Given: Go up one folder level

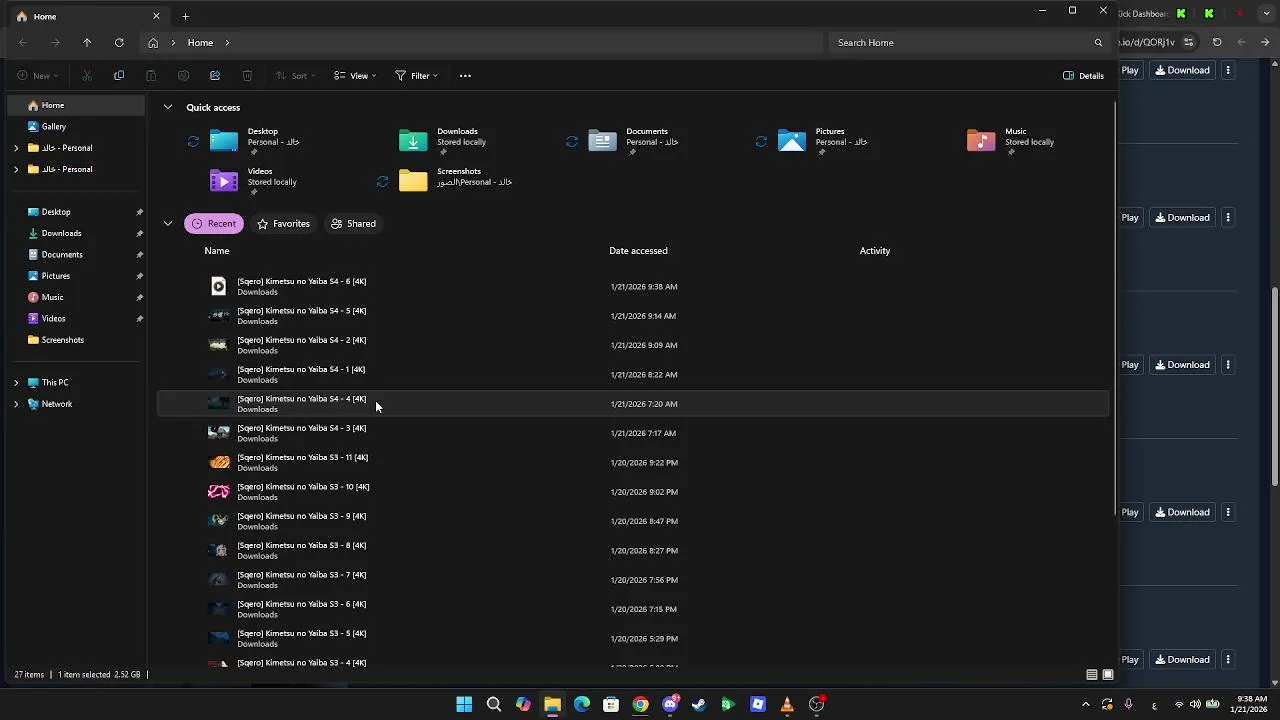Looking at the screenshot, I should [x=87, y=42].
